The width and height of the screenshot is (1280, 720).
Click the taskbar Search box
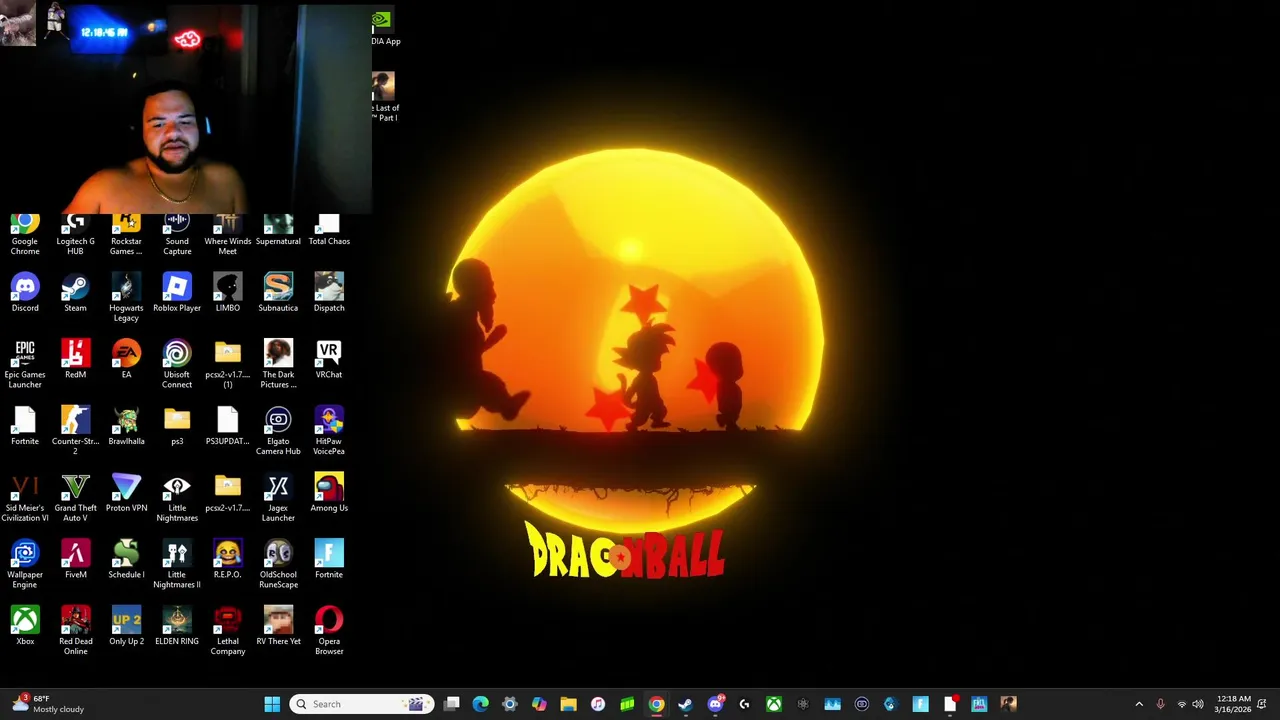coord(361,704)
